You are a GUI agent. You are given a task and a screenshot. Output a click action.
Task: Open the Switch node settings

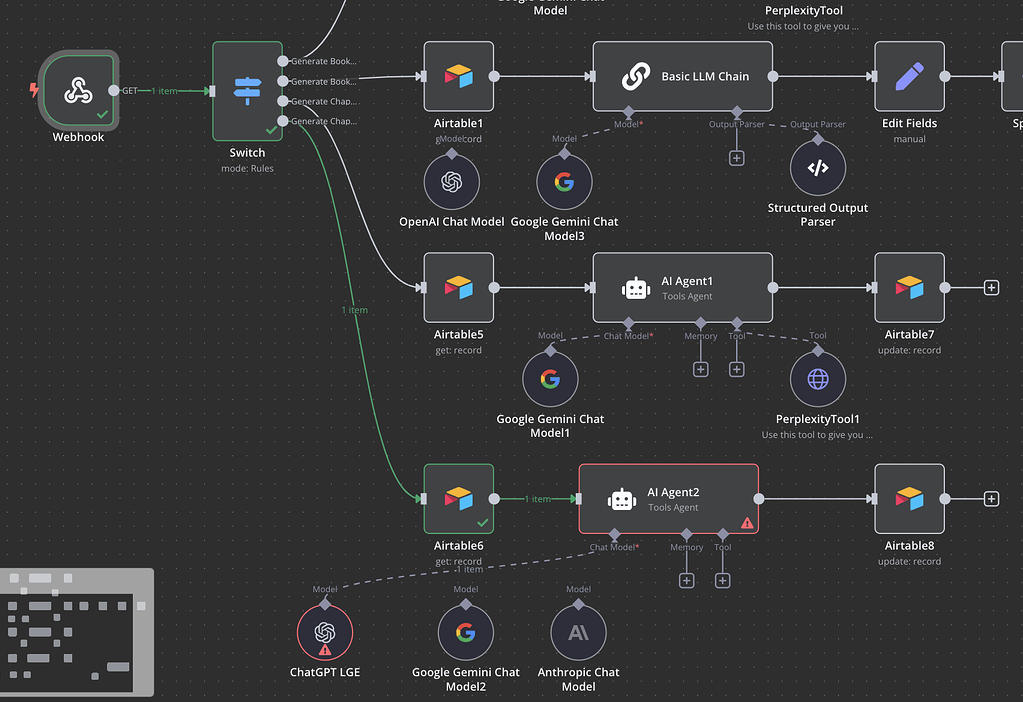click(x=246, y=90)
